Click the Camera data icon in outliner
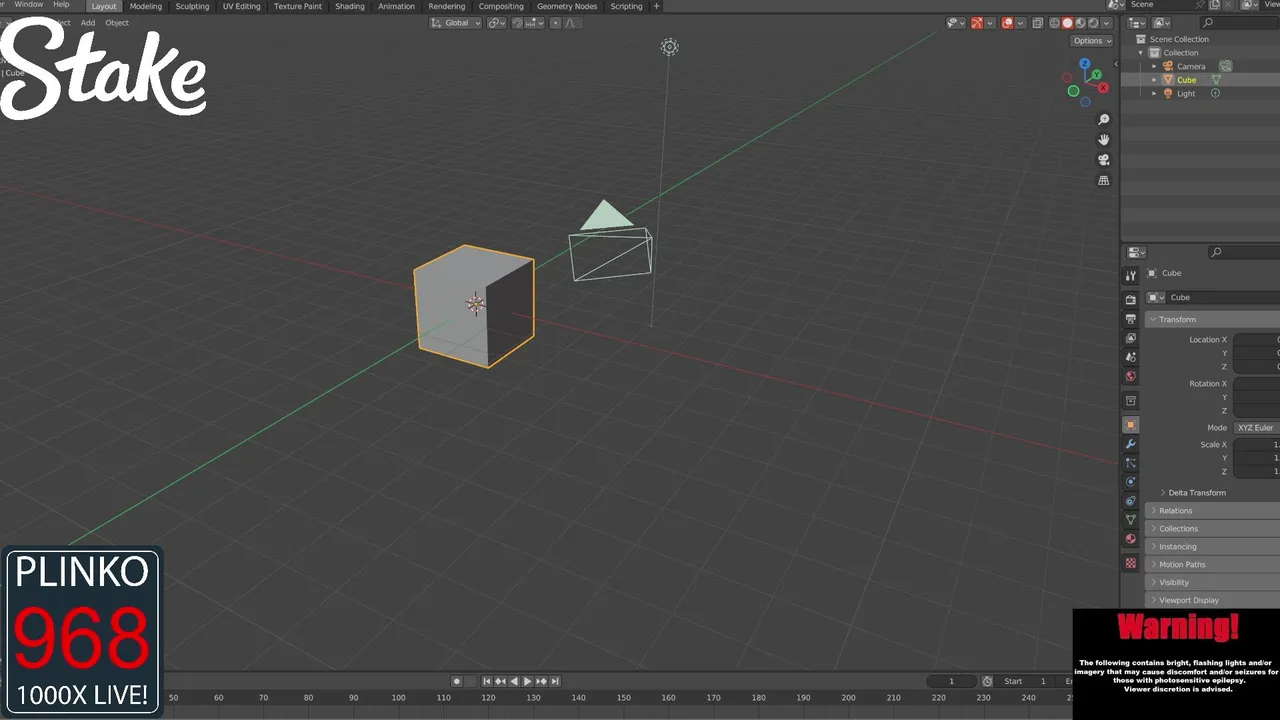Viewport: 1280px width, 720px height. coord(1225,66)
